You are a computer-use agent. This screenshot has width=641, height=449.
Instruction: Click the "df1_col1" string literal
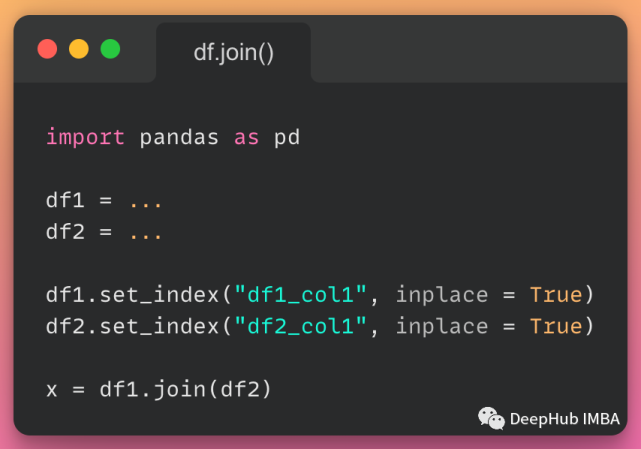click(300, 294)
